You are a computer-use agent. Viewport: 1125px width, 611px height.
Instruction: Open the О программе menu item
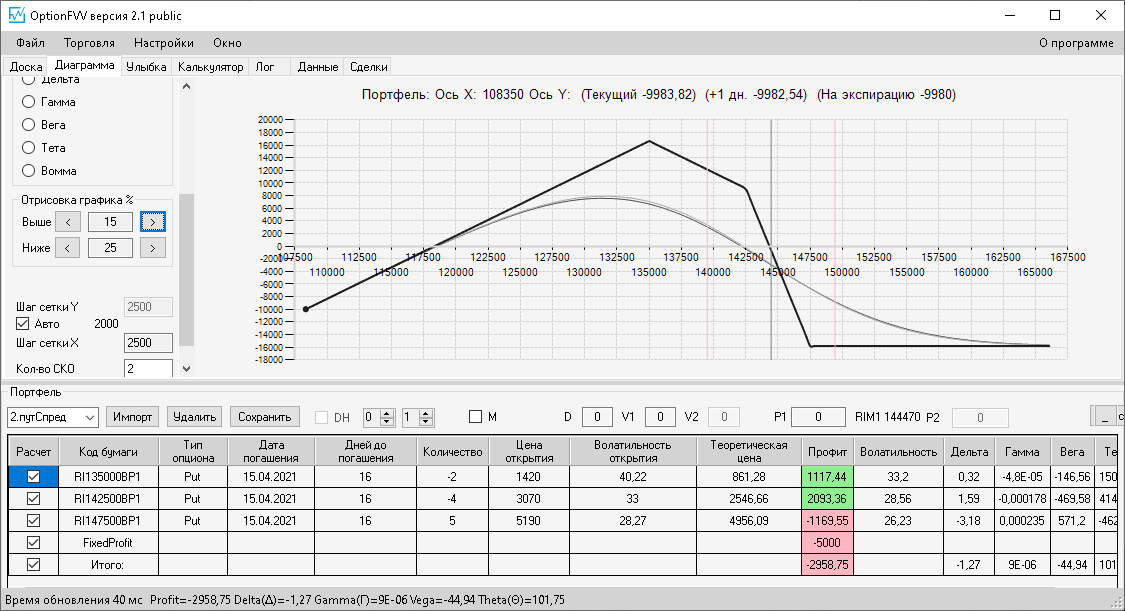tap(1076, 43)
